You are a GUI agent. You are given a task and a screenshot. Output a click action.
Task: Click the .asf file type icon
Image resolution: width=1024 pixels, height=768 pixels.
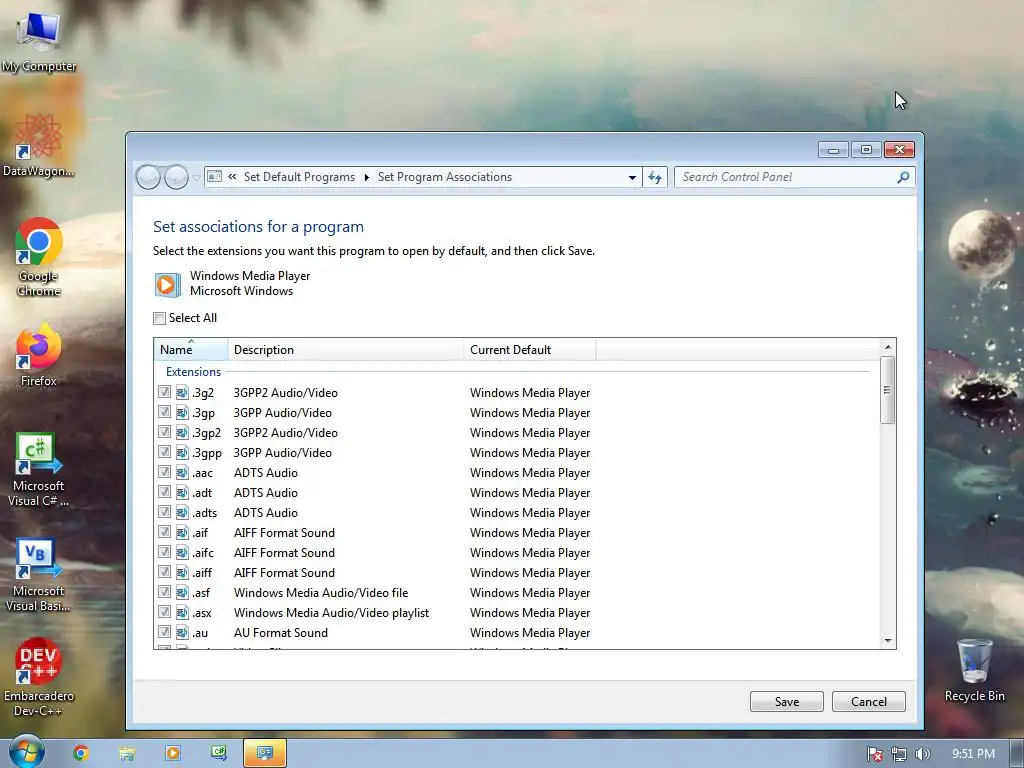[x=182, y=592]
